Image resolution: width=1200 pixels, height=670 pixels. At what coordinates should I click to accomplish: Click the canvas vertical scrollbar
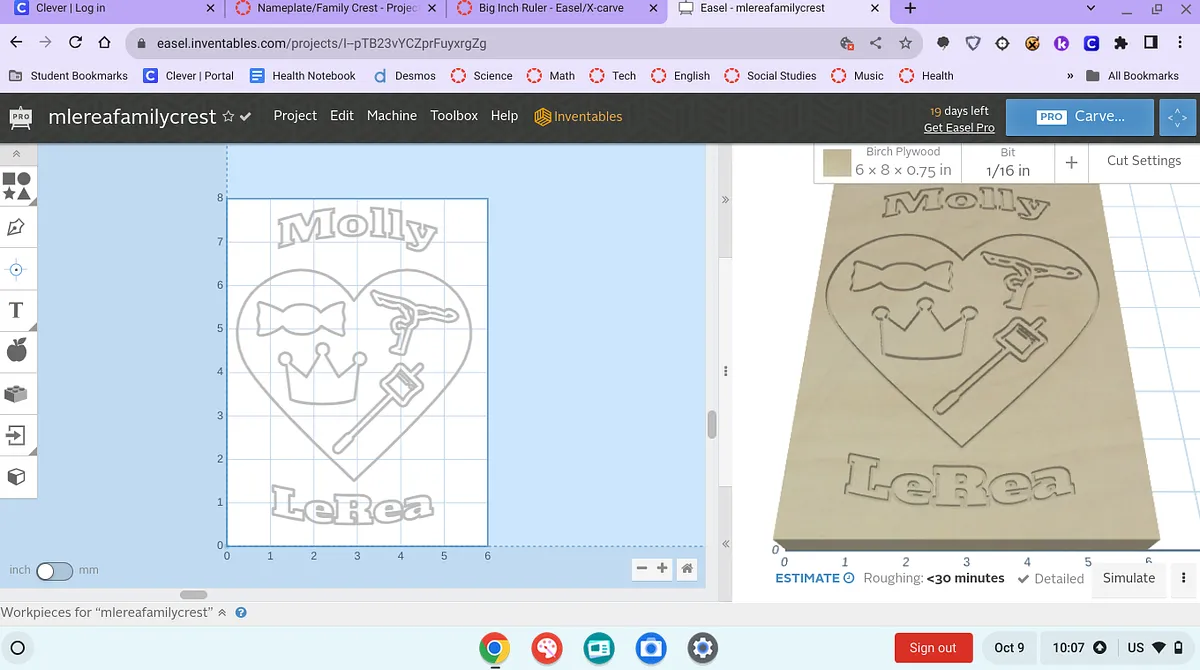pos(712,424)
